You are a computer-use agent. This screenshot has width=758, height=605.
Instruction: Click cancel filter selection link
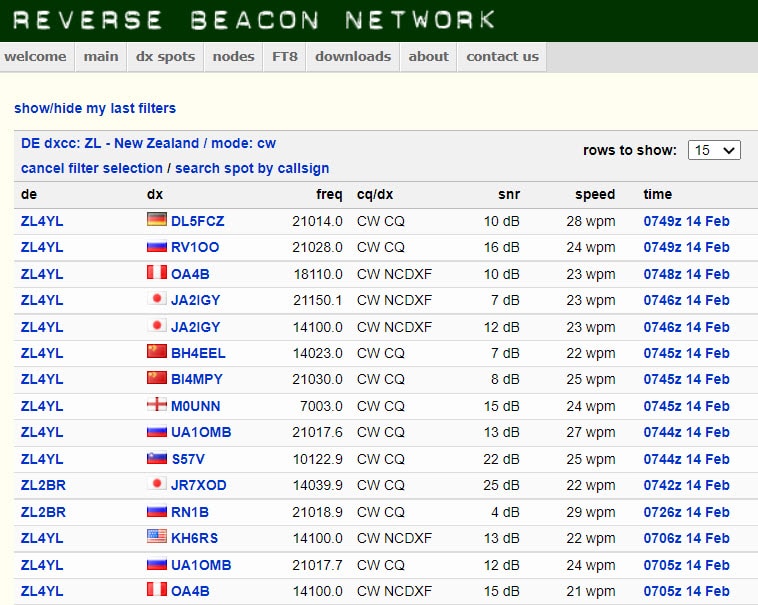[x=92, y=168]
